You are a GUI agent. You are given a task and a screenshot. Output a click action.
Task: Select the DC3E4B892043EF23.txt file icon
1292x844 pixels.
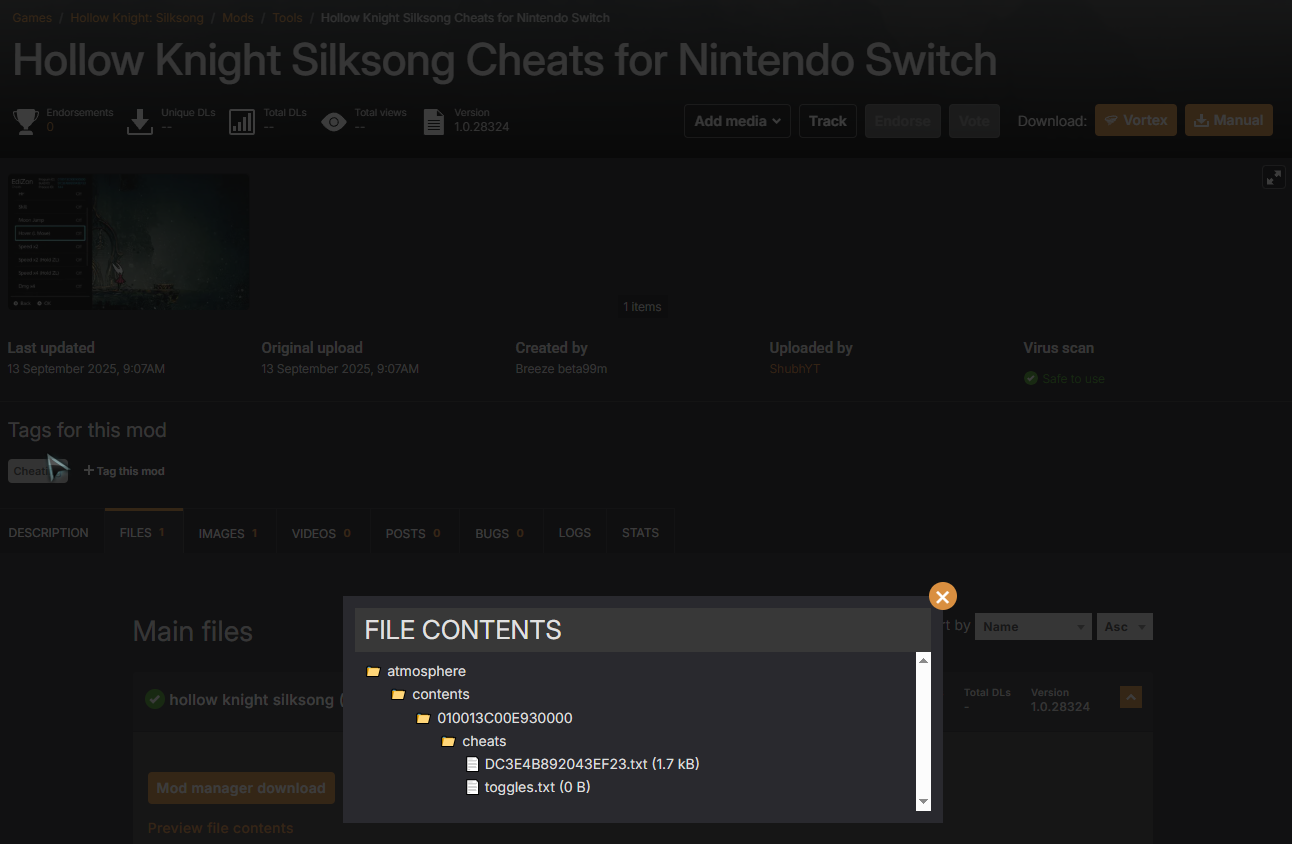coord(473,764)
